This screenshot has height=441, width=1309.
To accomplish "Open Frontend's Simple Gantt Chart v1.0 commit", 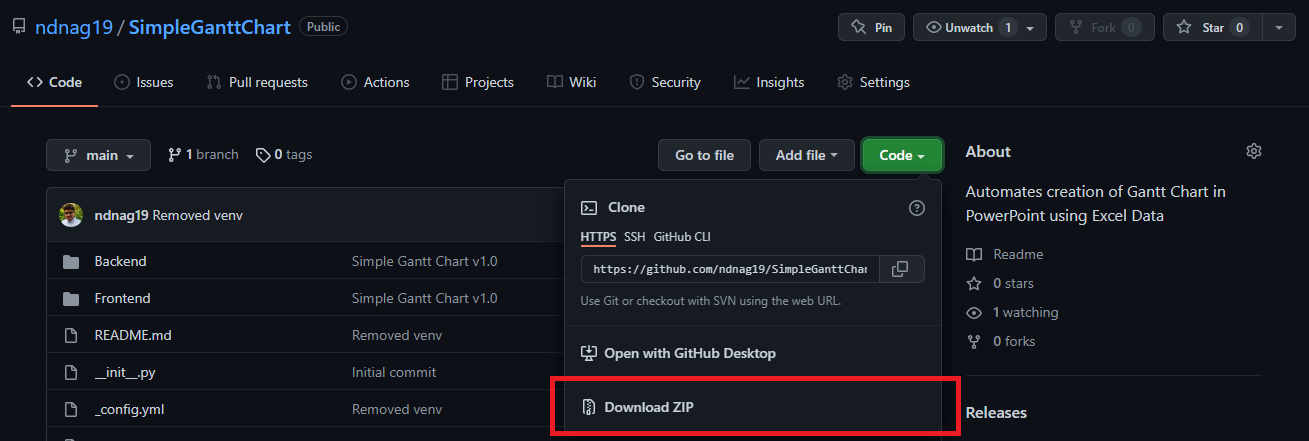I will tap(424, 298).
